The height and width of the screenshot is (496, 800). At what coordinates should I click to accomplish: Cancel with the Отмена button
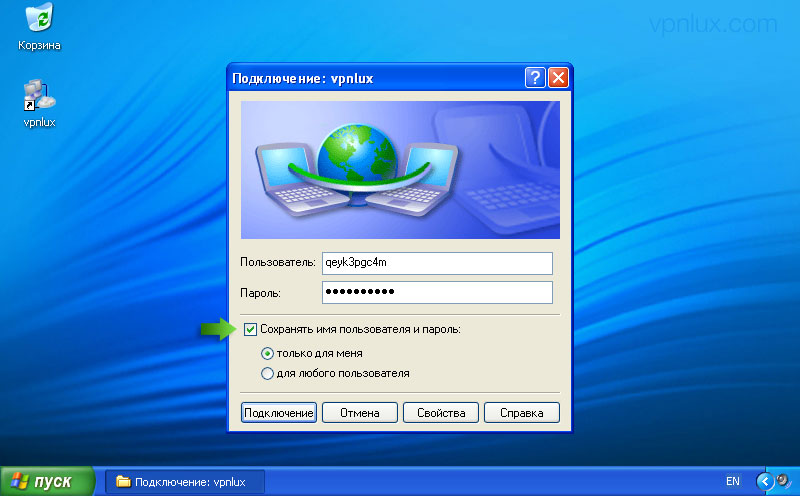(x=360, y=413)
